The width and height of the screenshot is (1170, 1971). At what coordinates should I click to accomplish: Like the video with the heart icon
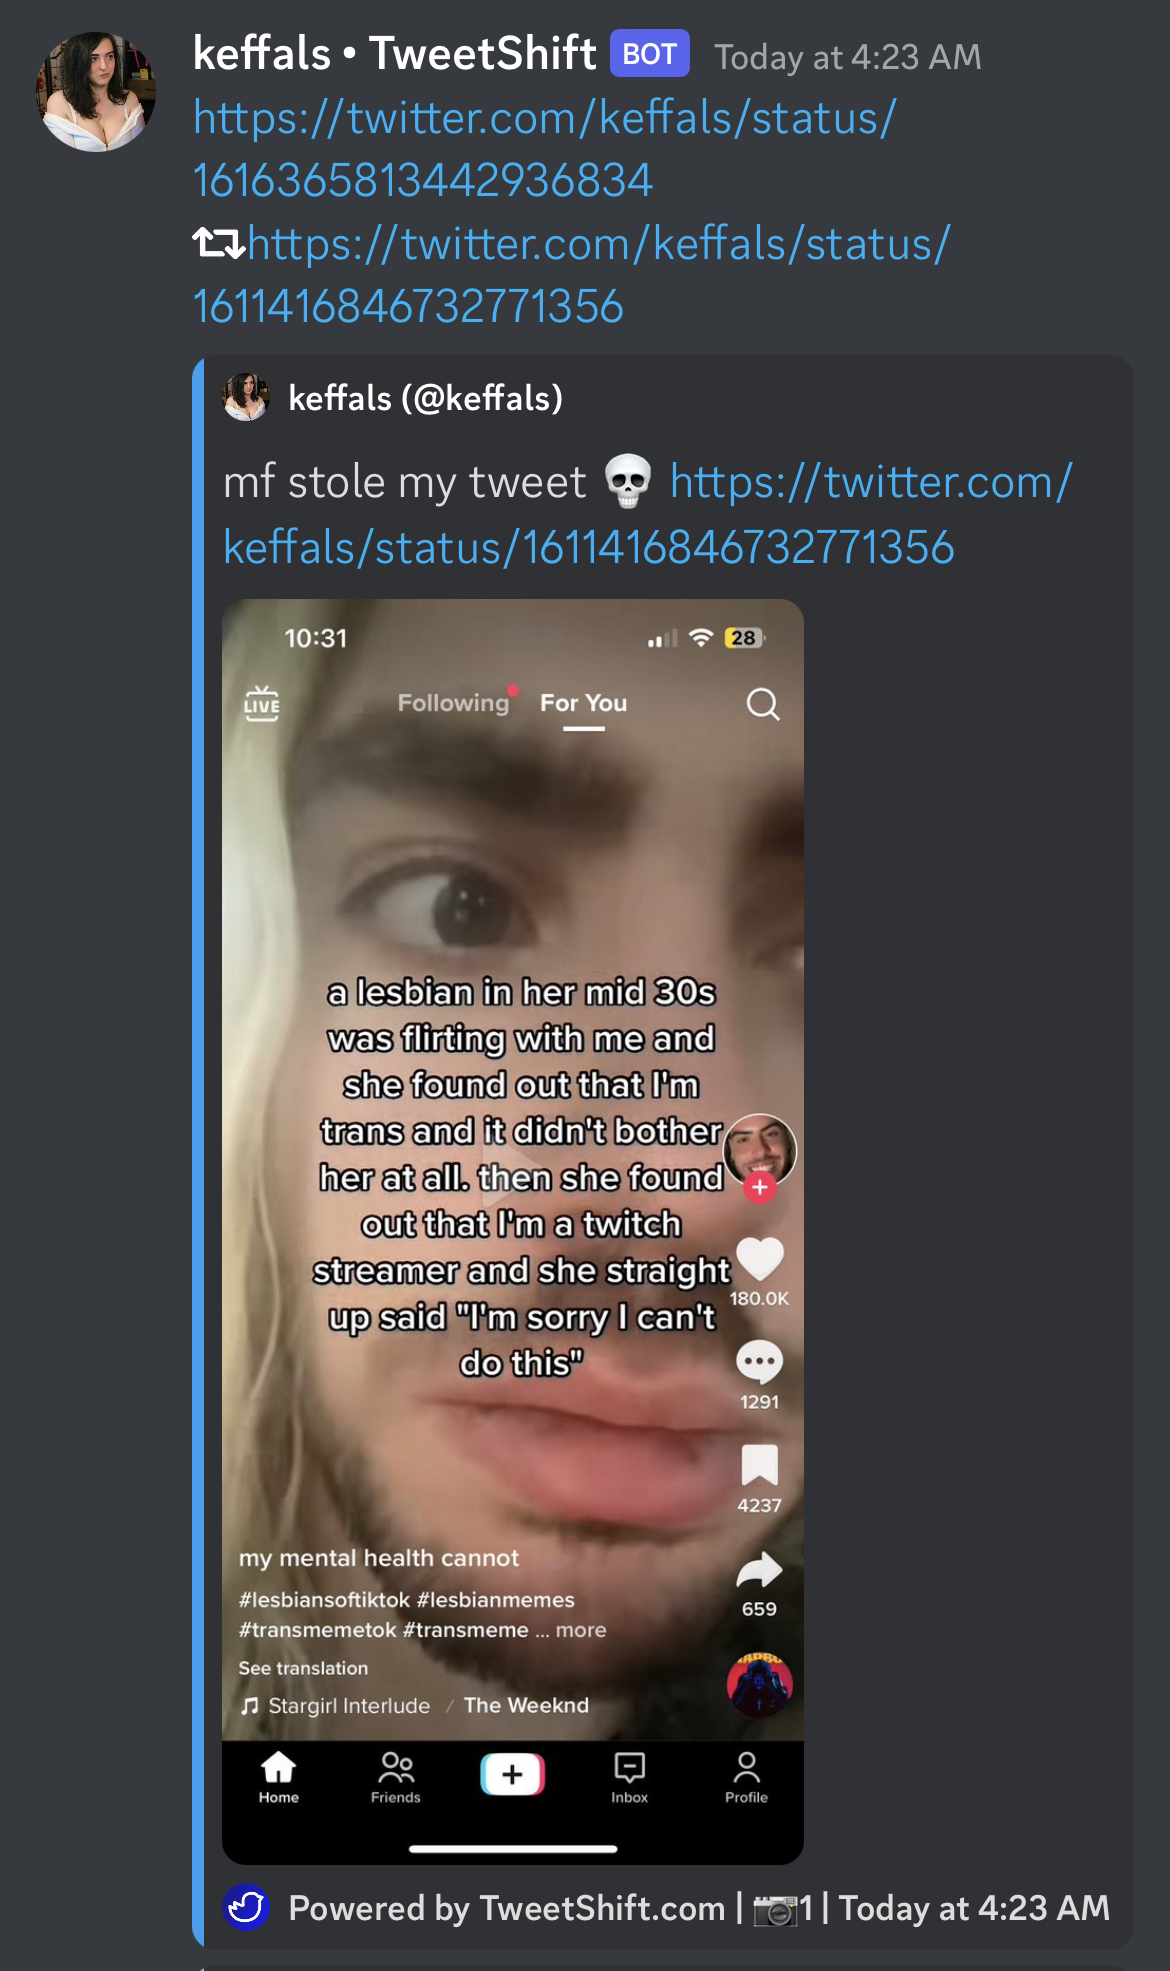pos(760,1258)
